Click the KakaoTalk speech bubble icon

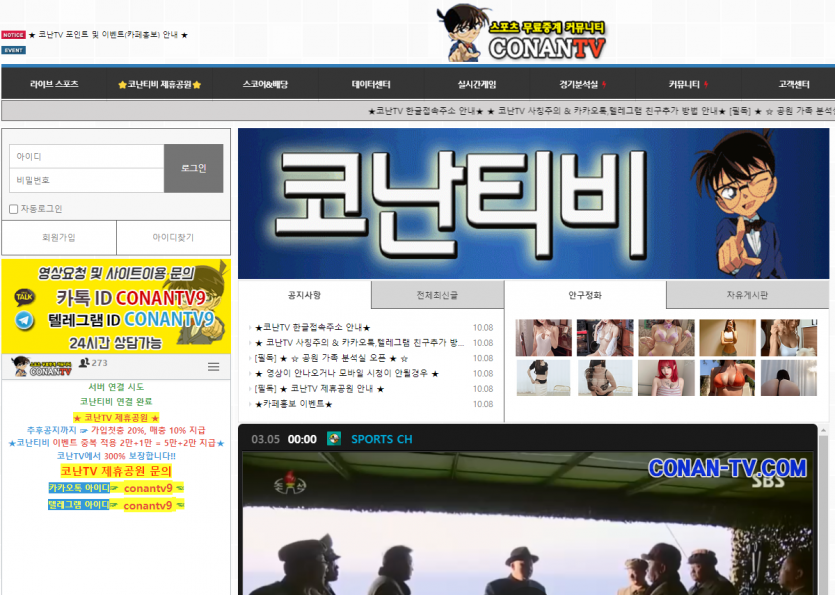click(x=24, y=296)
